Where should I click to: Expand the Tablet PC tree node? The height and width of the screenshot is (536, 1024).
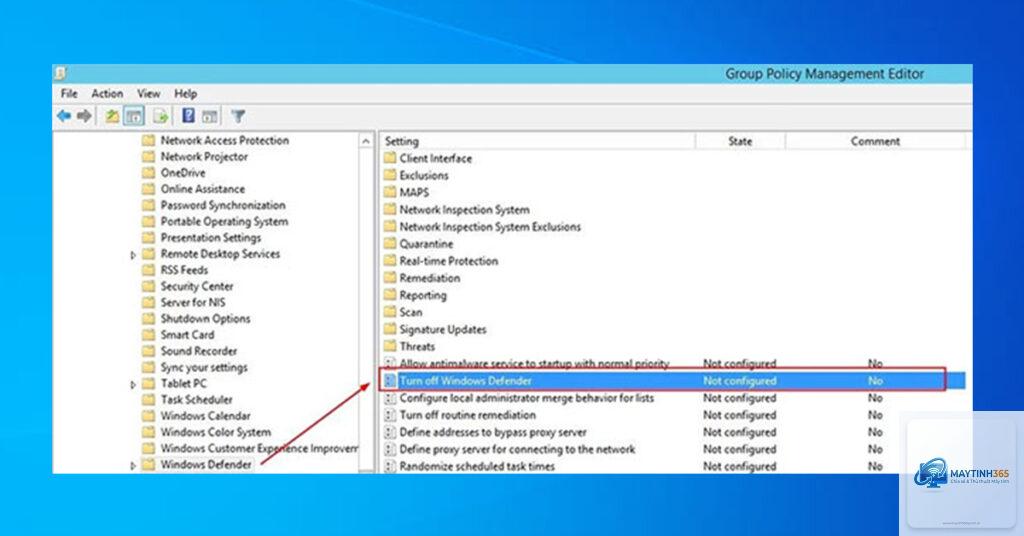(133, 385)
